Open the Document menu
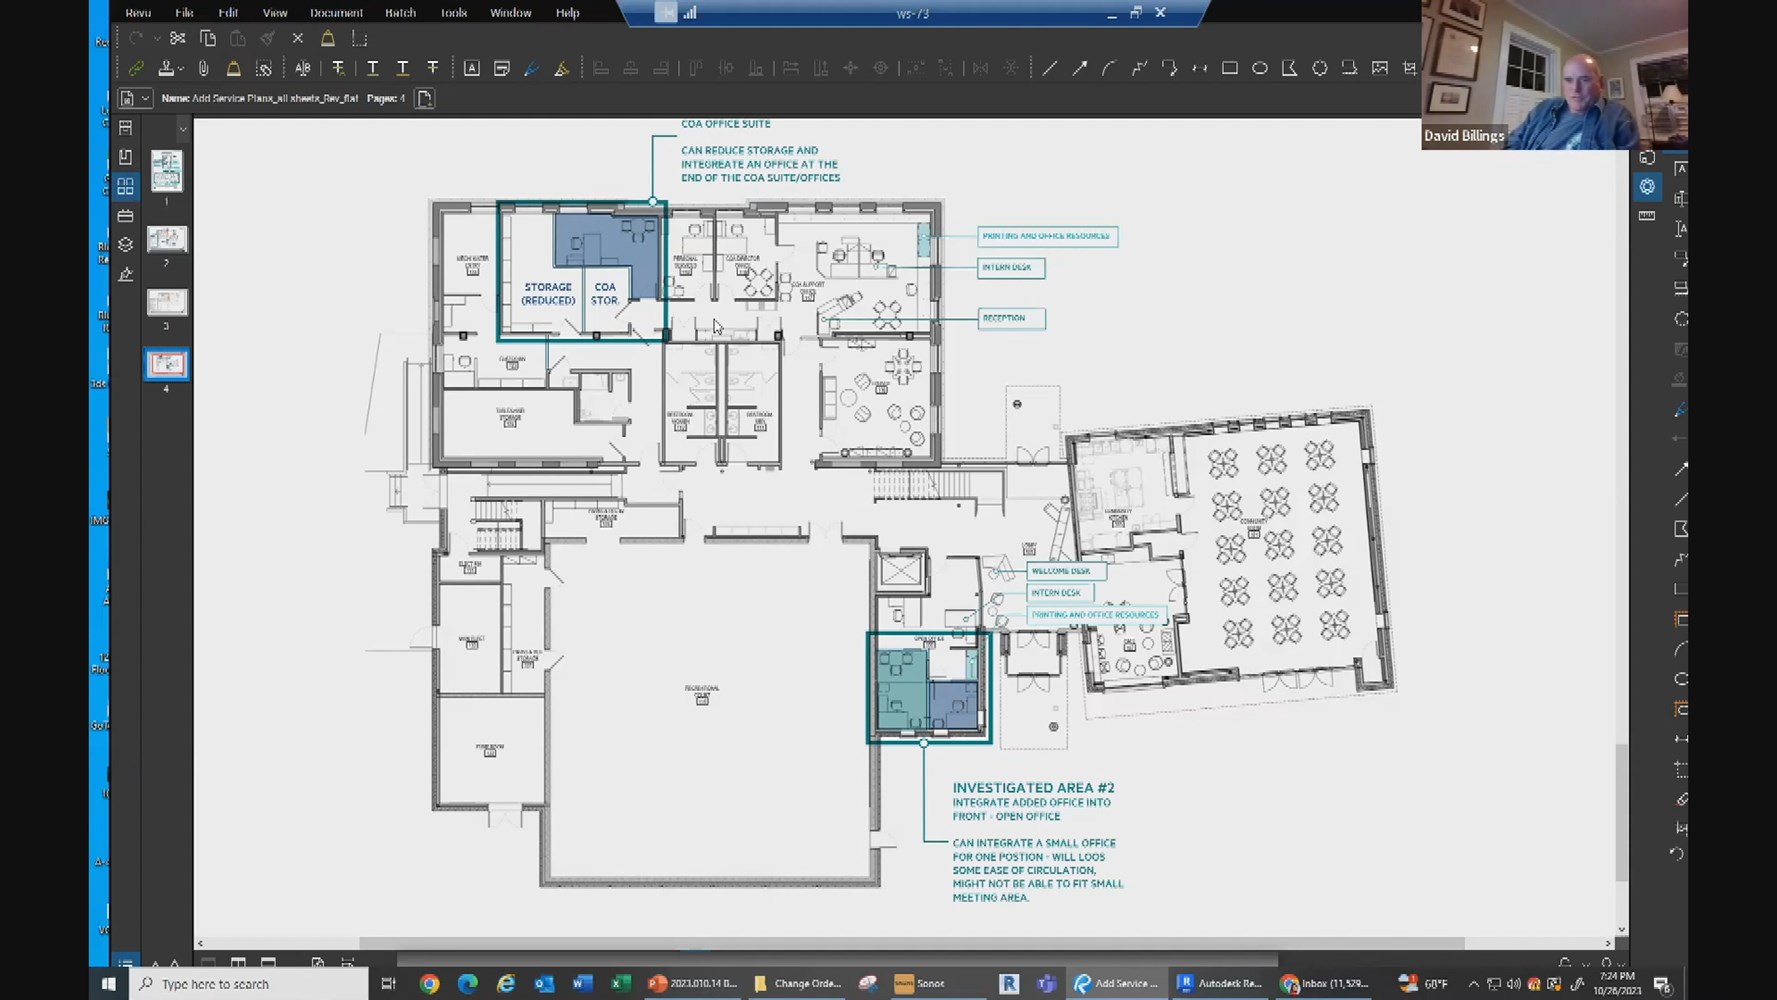Image resolution: width=1777 pixels, height=1000 pixels. [336, 13]
